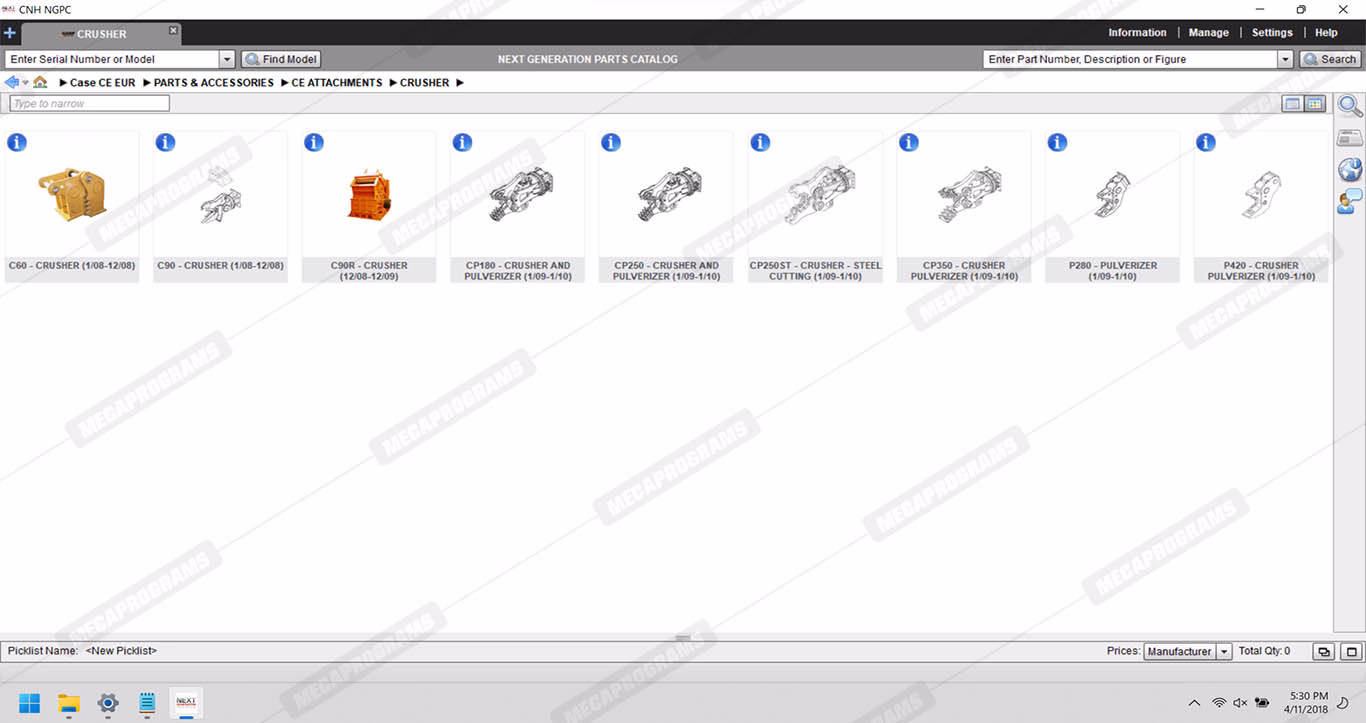Click the newspaper icon in right sidebar
1366x723 pixels.
(1350, 138)
